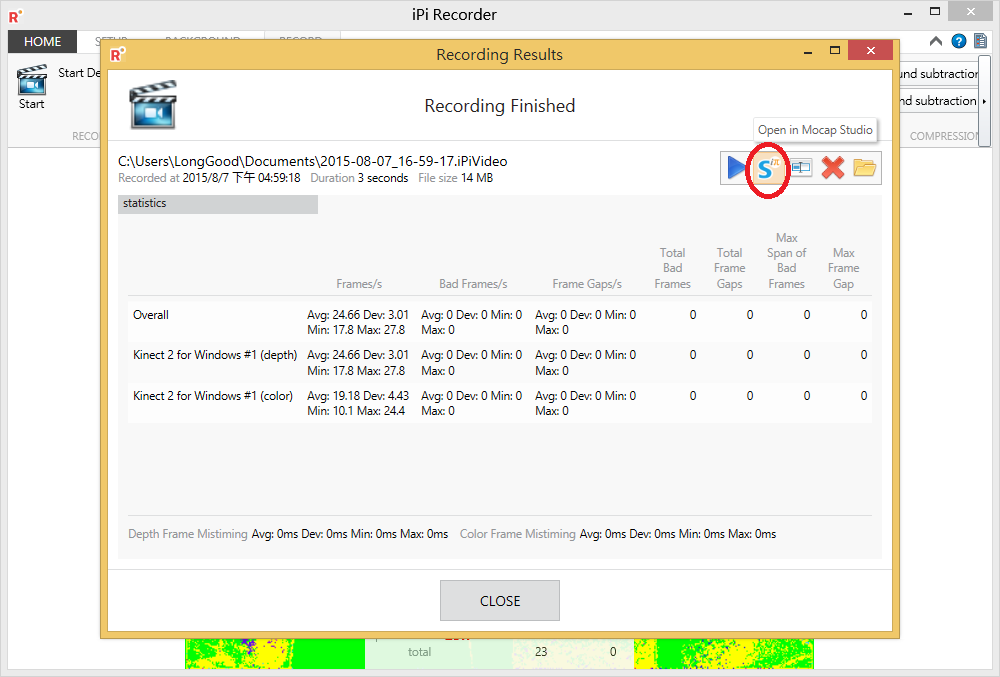Click the document list icon beside help
1000x677 pixels.
[x=980, y=41]
